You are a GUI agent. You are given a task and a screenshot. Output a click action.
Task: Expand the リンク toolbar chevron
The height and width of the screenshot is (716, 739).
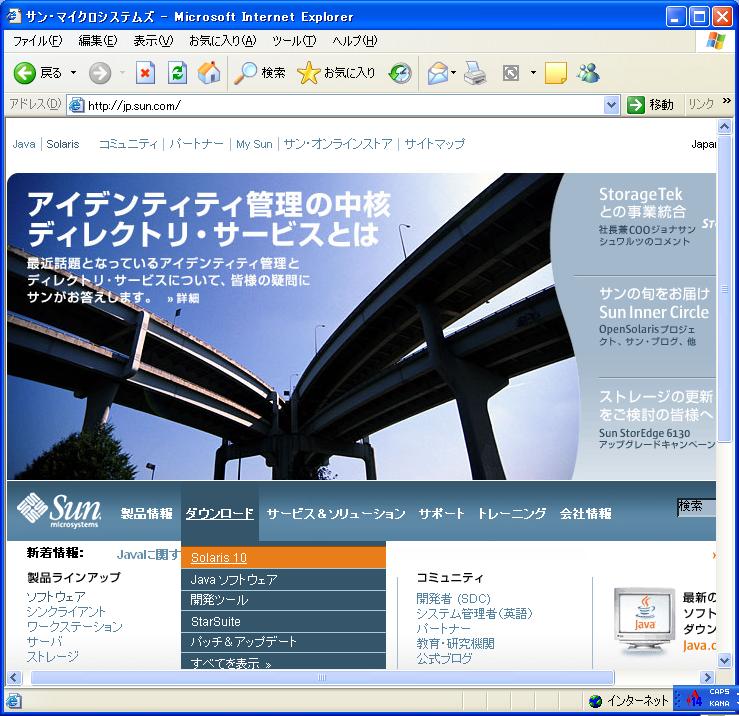coord(727,100)
